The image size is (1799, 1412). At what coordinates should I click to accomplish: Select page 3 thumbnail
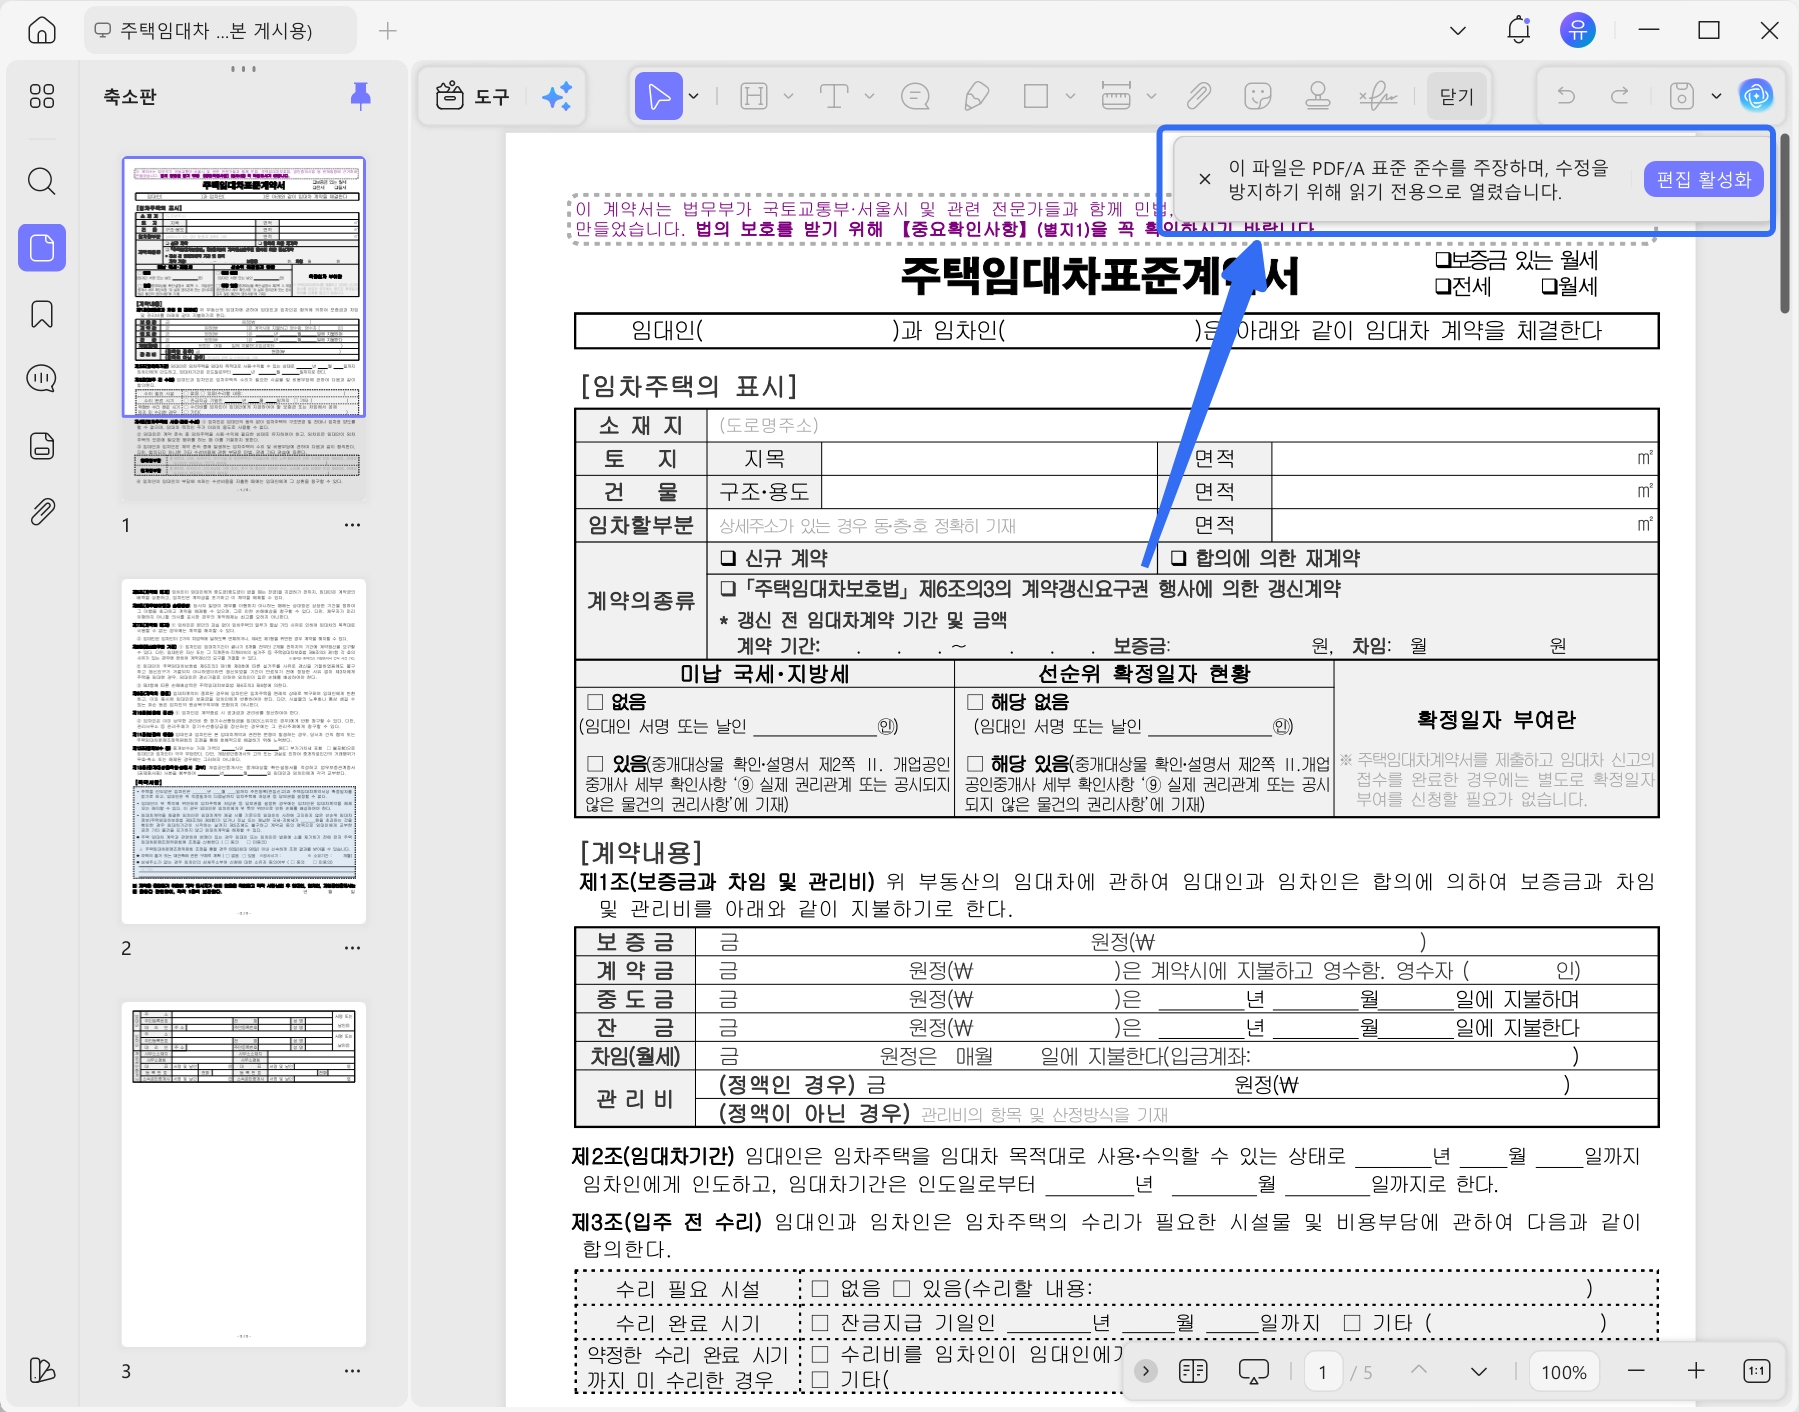click(x=244, y=1174)
